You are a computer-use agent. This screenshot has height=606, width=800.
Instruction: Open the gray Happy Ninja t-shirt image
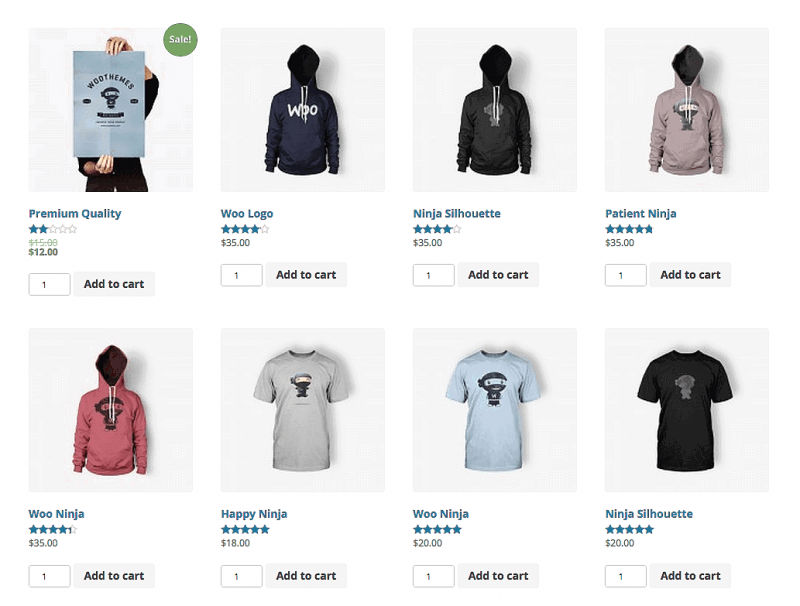[x=303, y=410]
